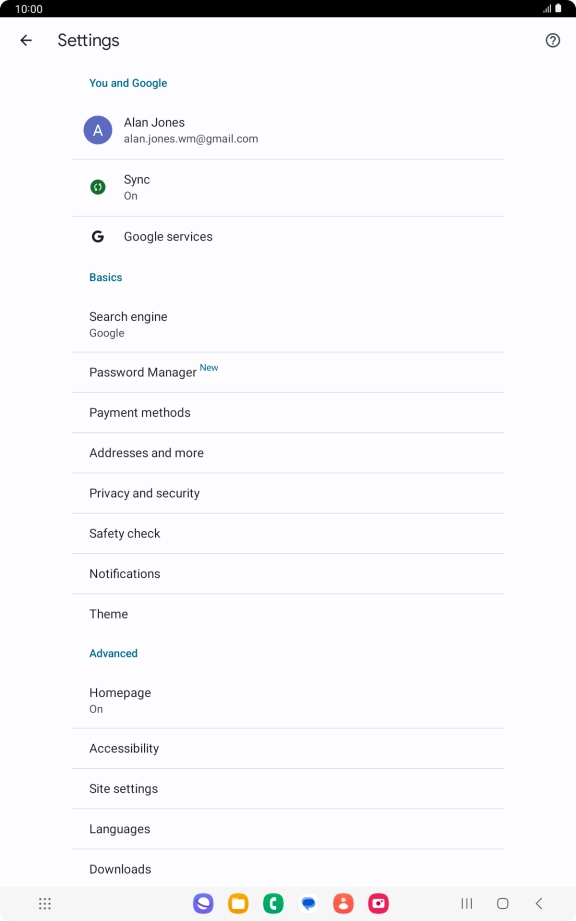Tap the back arrow next to Settings
This screenshot has width=576, height=921.
(26, 40)
